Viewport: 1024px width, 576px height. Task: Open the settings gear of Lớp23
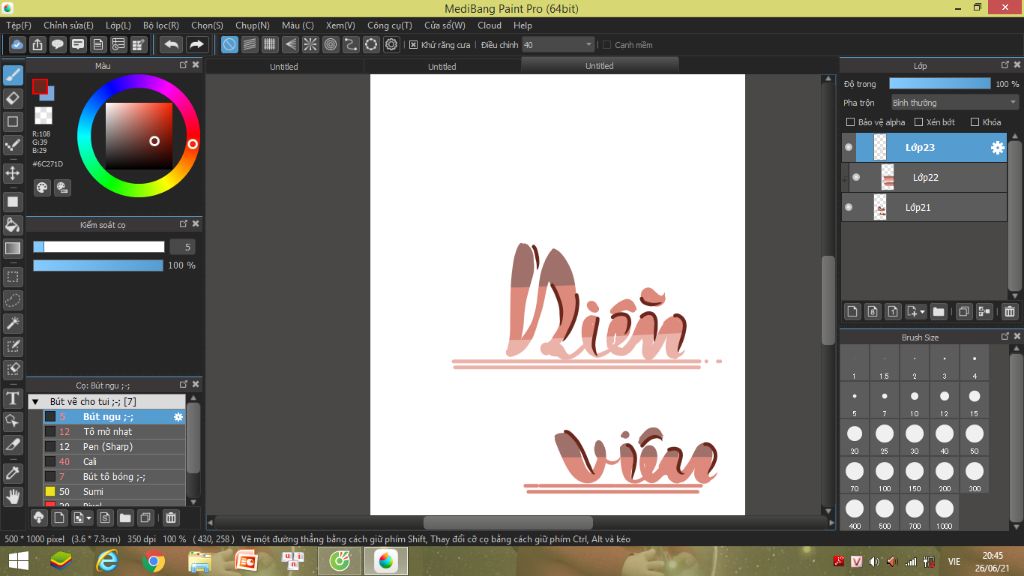coord(997,148)
